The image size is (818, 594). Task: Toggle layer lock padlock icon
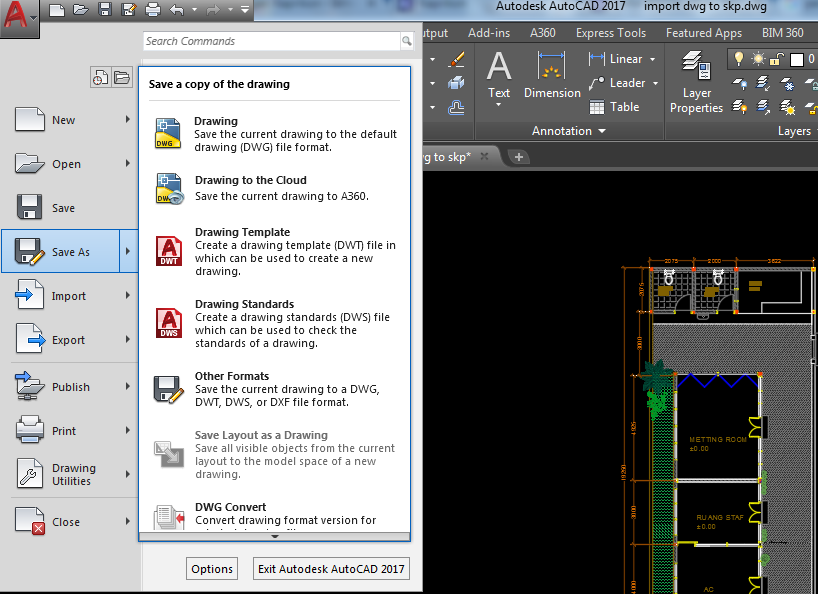coord(777,59)
